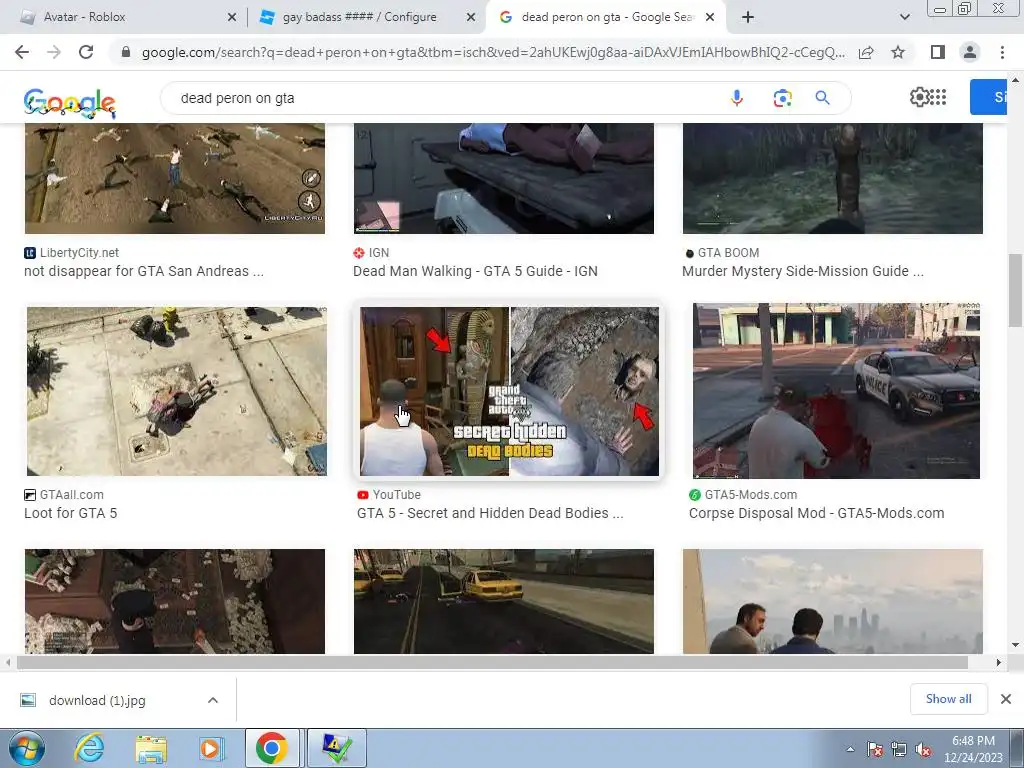This screenshot has width=1024, height=768.
Task: Submit search with the magnifier icon
Action: (x=823, y=98)
